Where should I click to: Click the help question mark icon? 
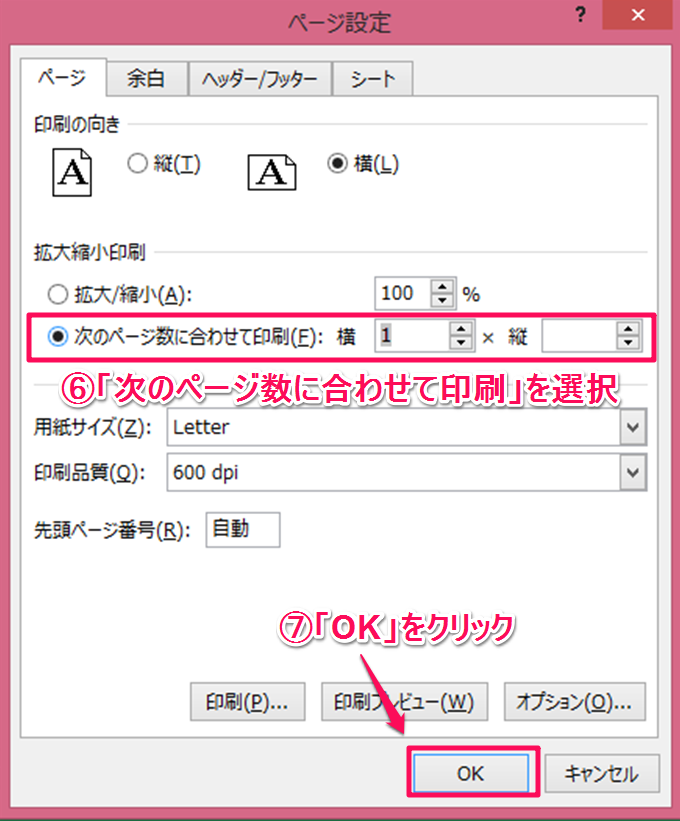pos(580,15)
